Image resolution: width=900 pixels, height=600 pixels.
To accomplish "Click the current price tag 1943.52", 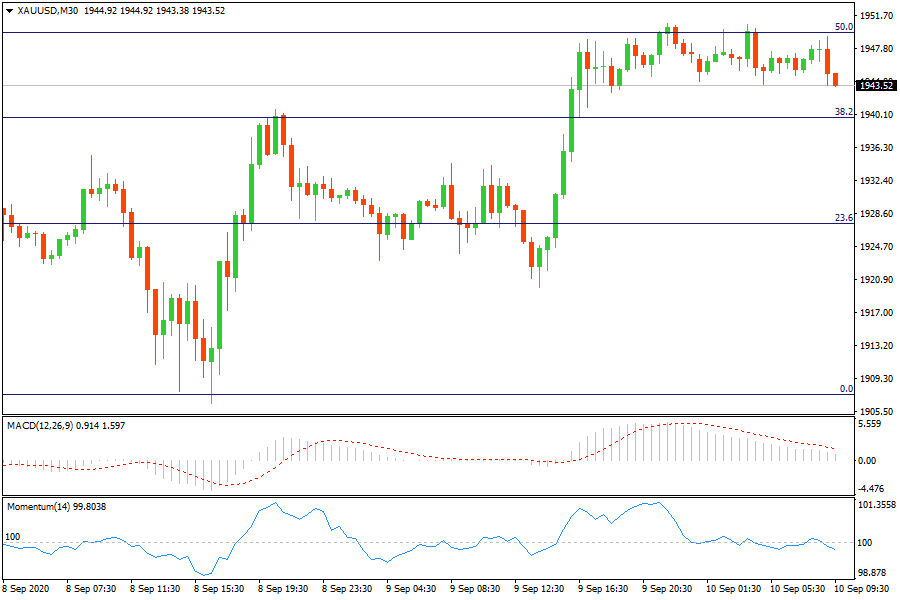I will click(x=877, y=86).
